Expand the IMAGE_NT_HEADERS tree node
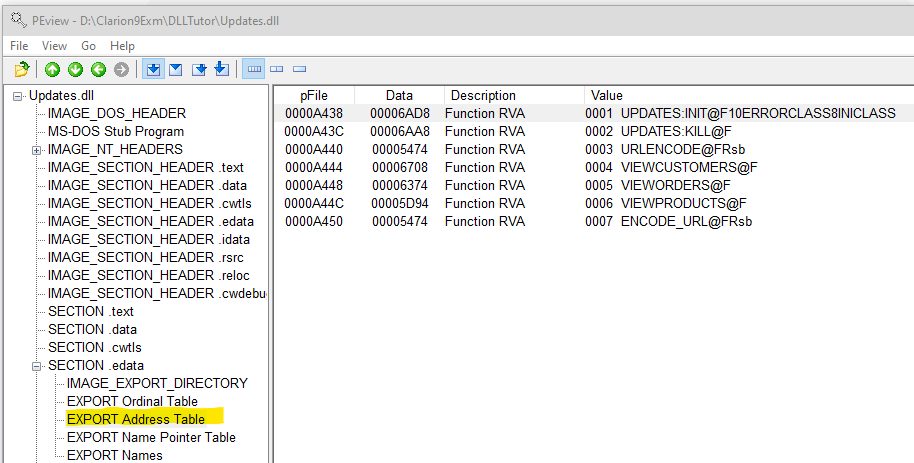Image resolution: width=914 pixels, height=463 pixels. [x=37, y=149]
